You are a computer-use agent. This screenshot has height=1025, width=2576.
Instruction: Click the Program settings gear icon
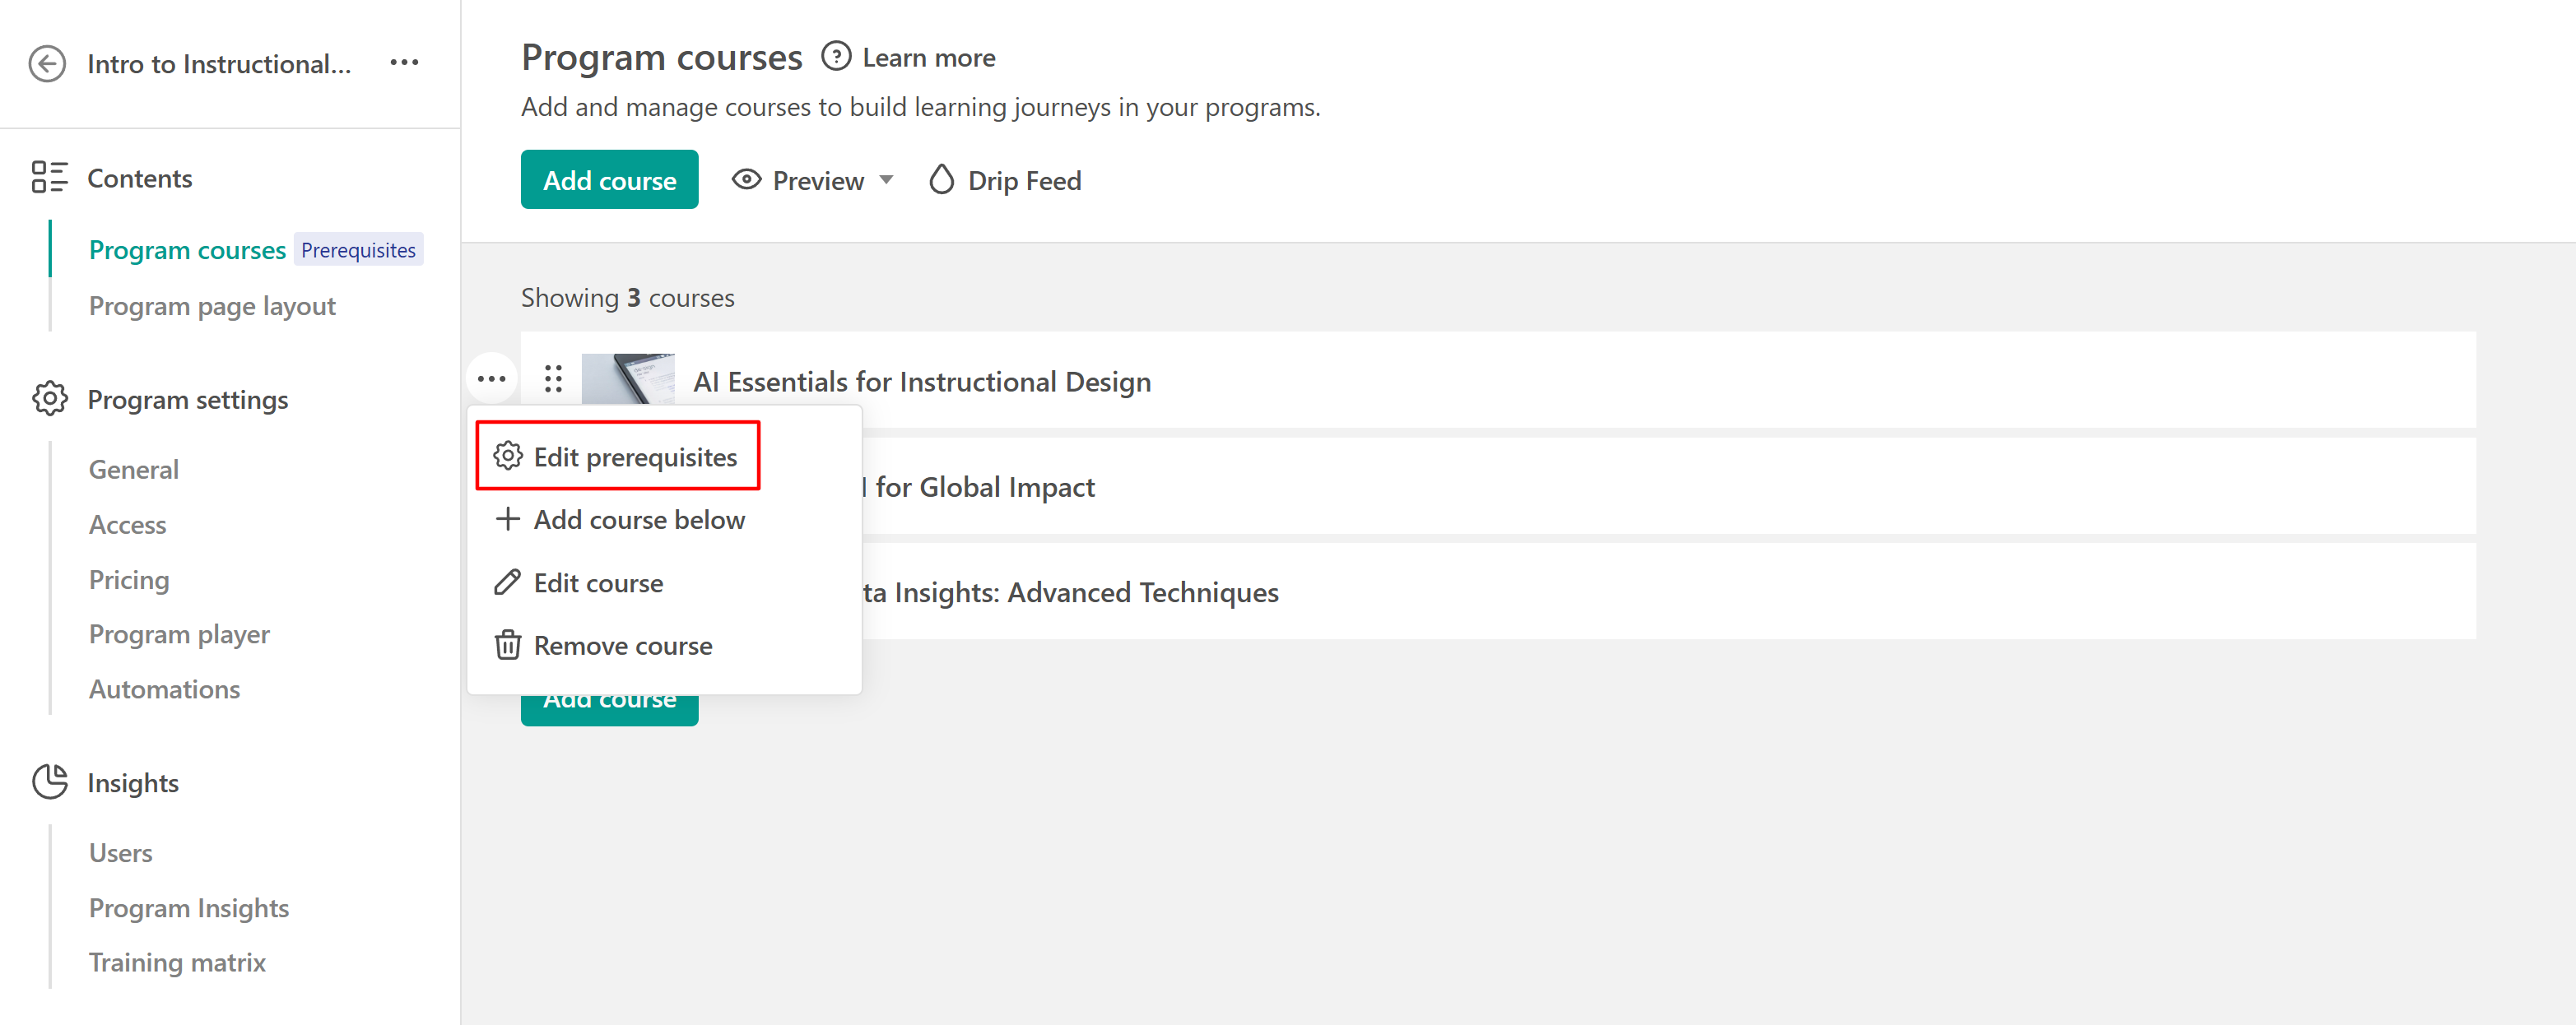49,399
